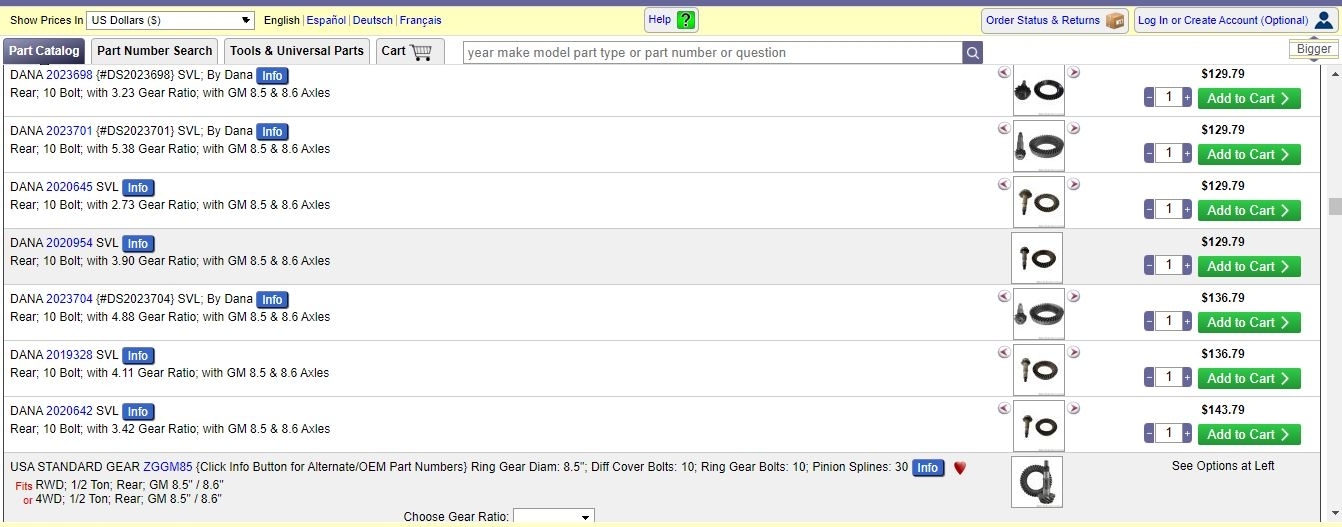Click the page vertical scrollbar thumb
This screenshot has width=1342, height=527.
pyautogui.click(x=1334, y=206)
